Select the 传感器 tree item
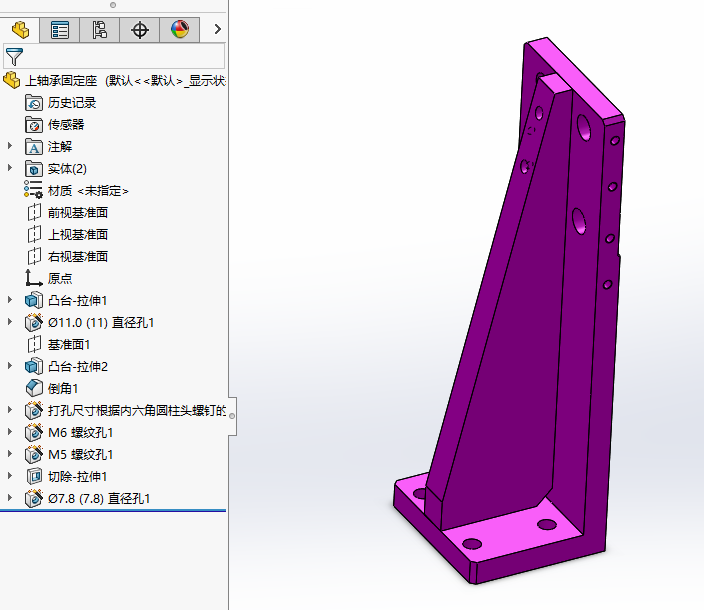Screen dimensions: 704x610 pos(66,125)
